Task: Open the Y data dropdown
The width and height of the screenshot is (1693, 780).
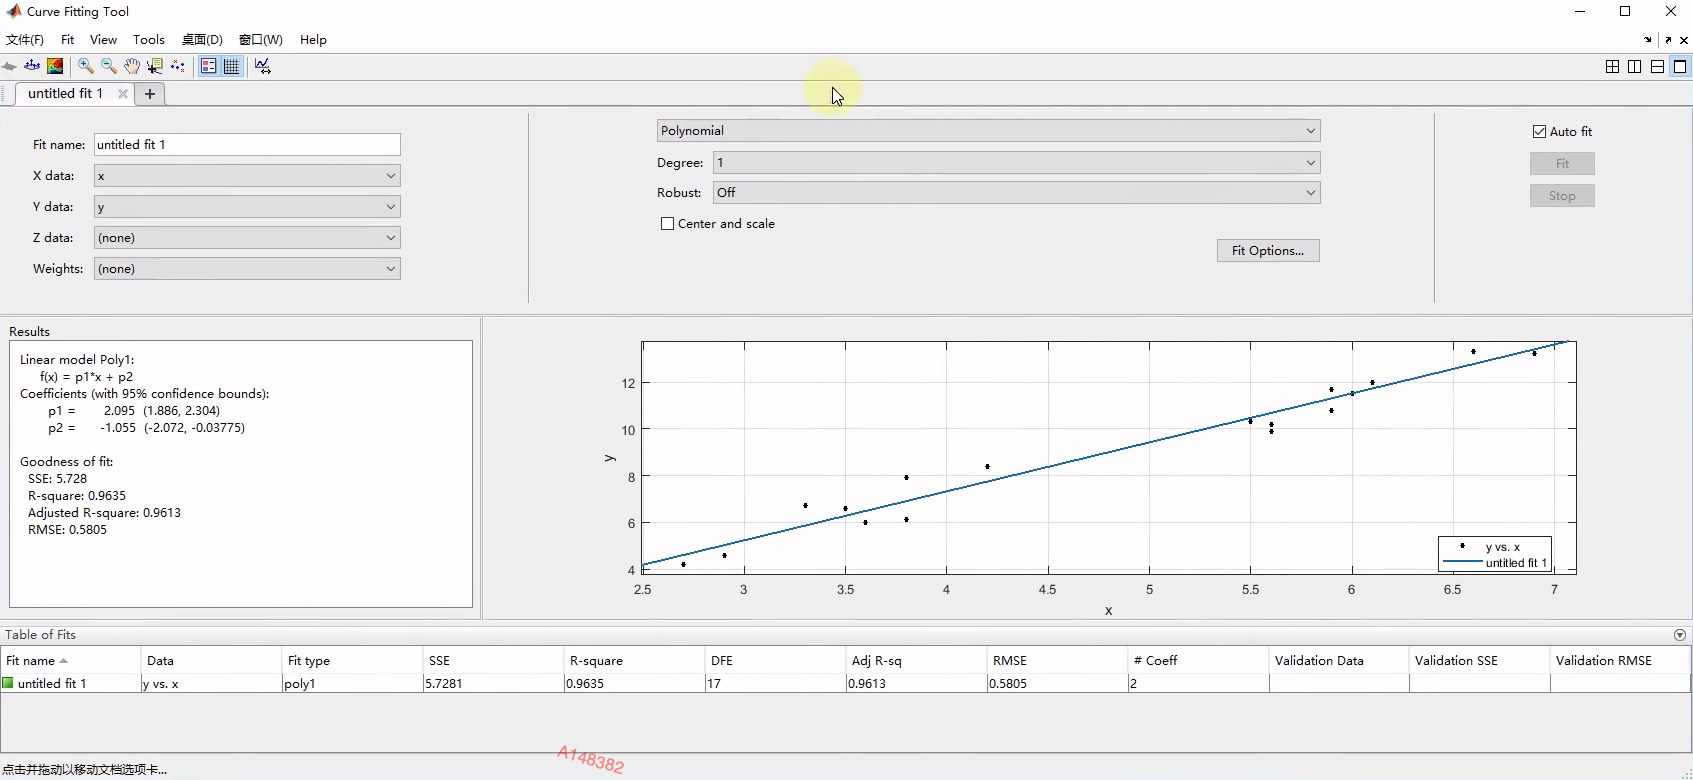Action: [x=247, y=207]
